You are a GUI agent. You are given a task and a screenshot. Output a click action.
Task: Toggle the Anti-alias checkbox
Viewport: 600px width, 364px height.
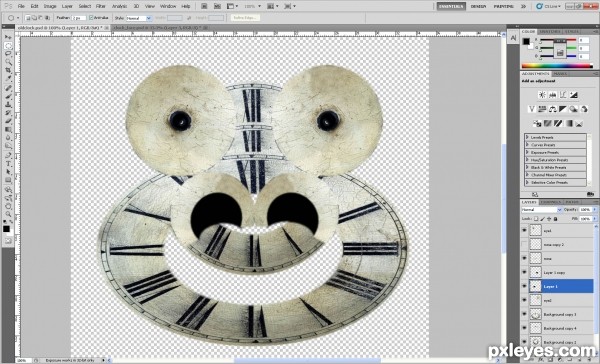click(x=91, y=18)
